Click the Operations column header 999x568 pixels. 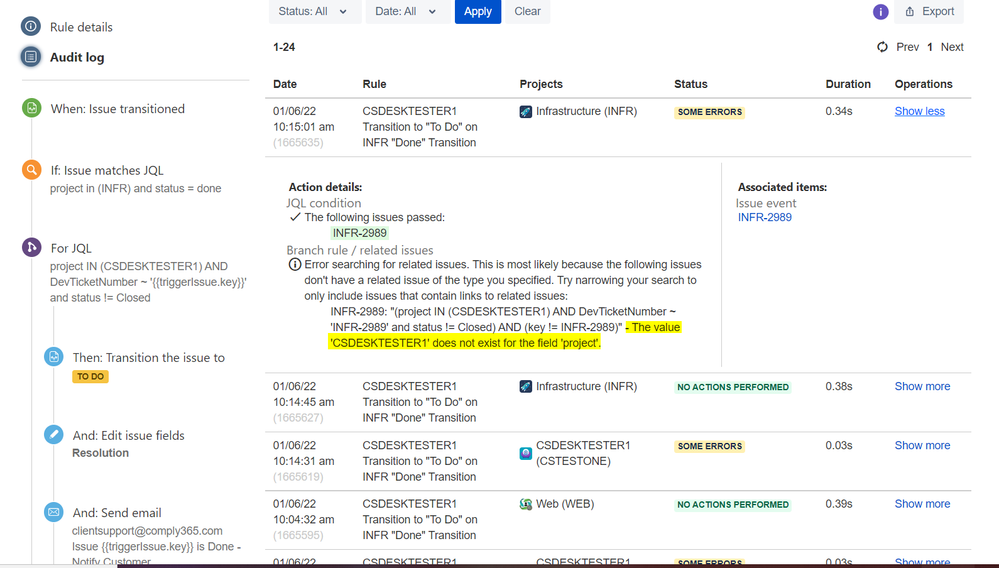[923, 84]
